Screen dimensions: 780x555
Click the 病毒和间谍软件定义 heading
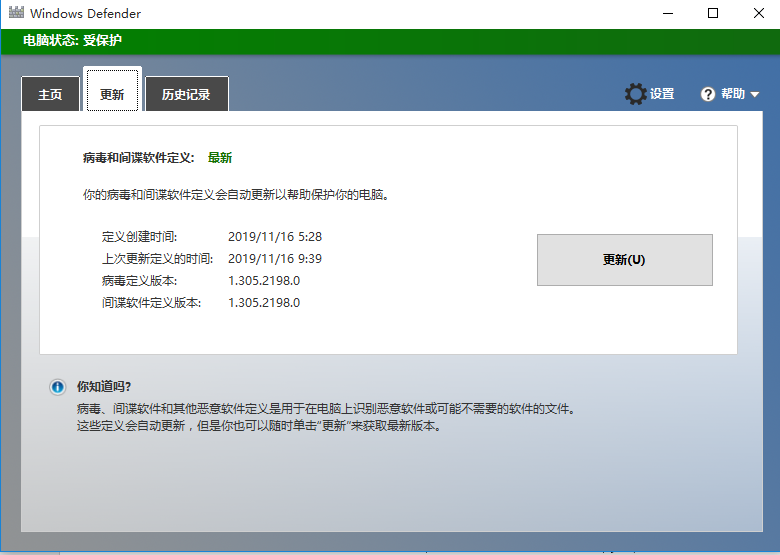pos(139,158)
